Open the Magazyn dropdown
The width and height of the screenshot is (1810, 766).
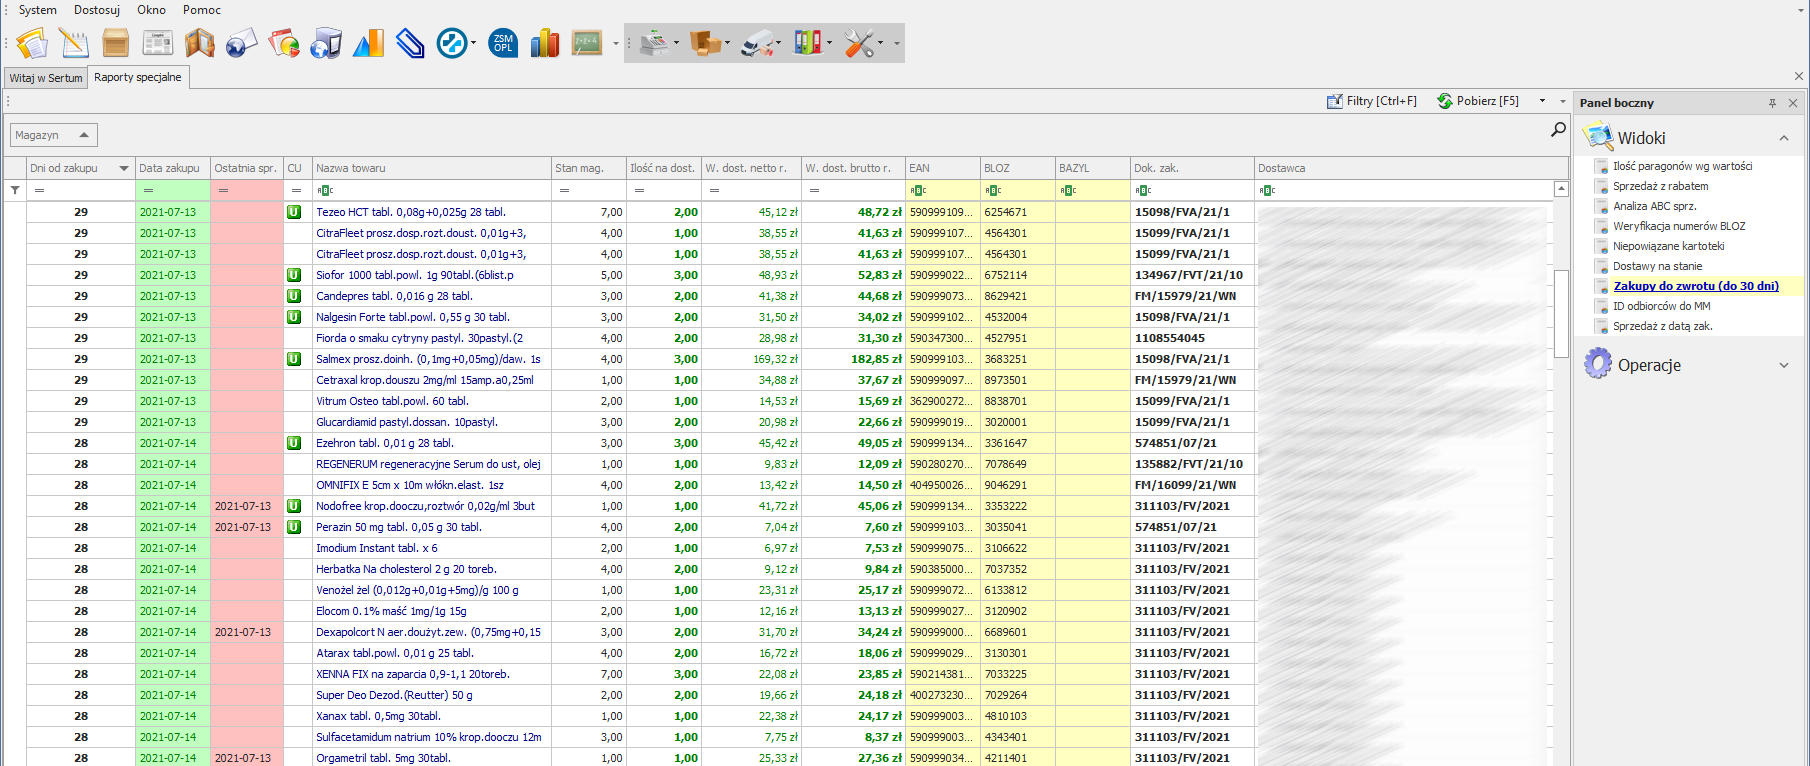[54, 135]
